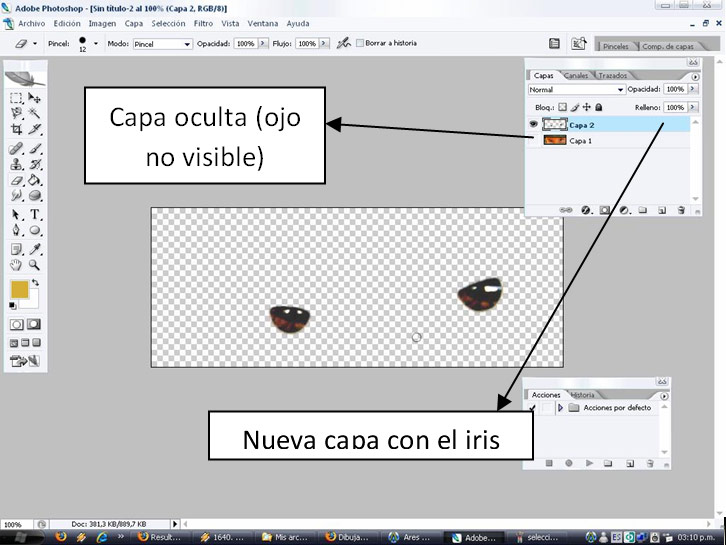The width and height of the screenshot is (726, 545).
Task: Switch to the Historia tab
Action: tap(582, 395)
